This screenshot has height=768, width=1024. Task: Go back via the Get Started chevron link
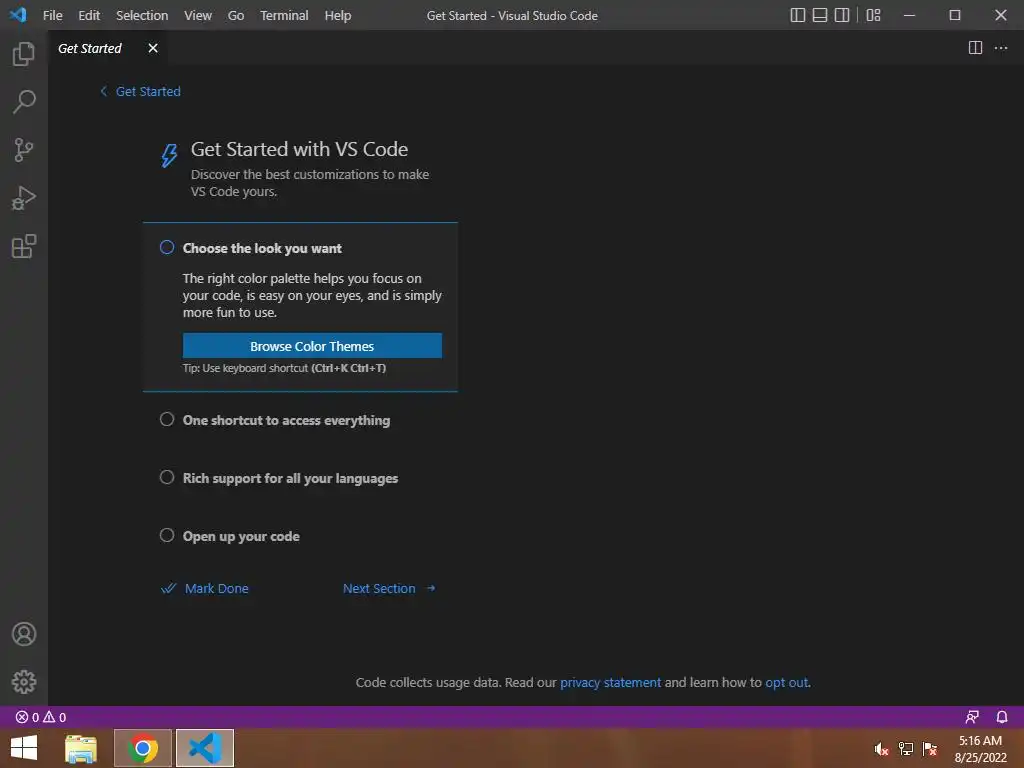[x=140, y=91]
